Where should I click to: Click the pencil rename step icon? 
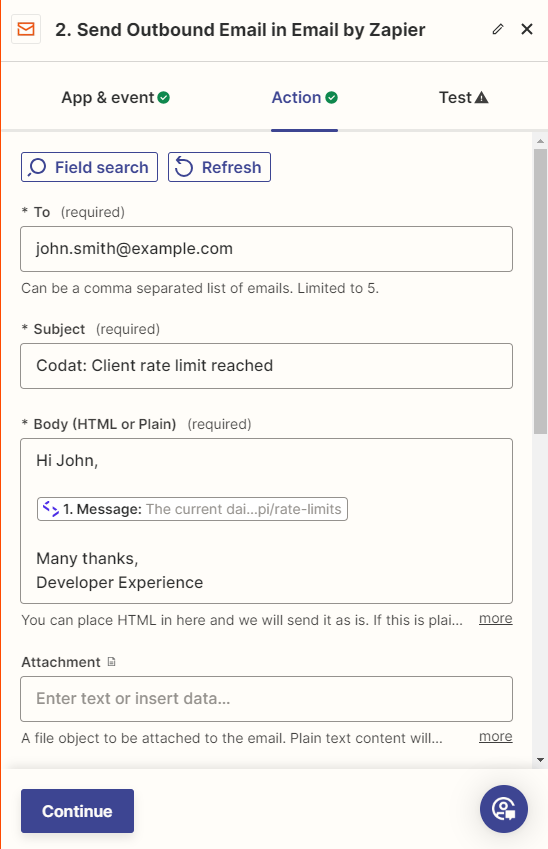498,29
